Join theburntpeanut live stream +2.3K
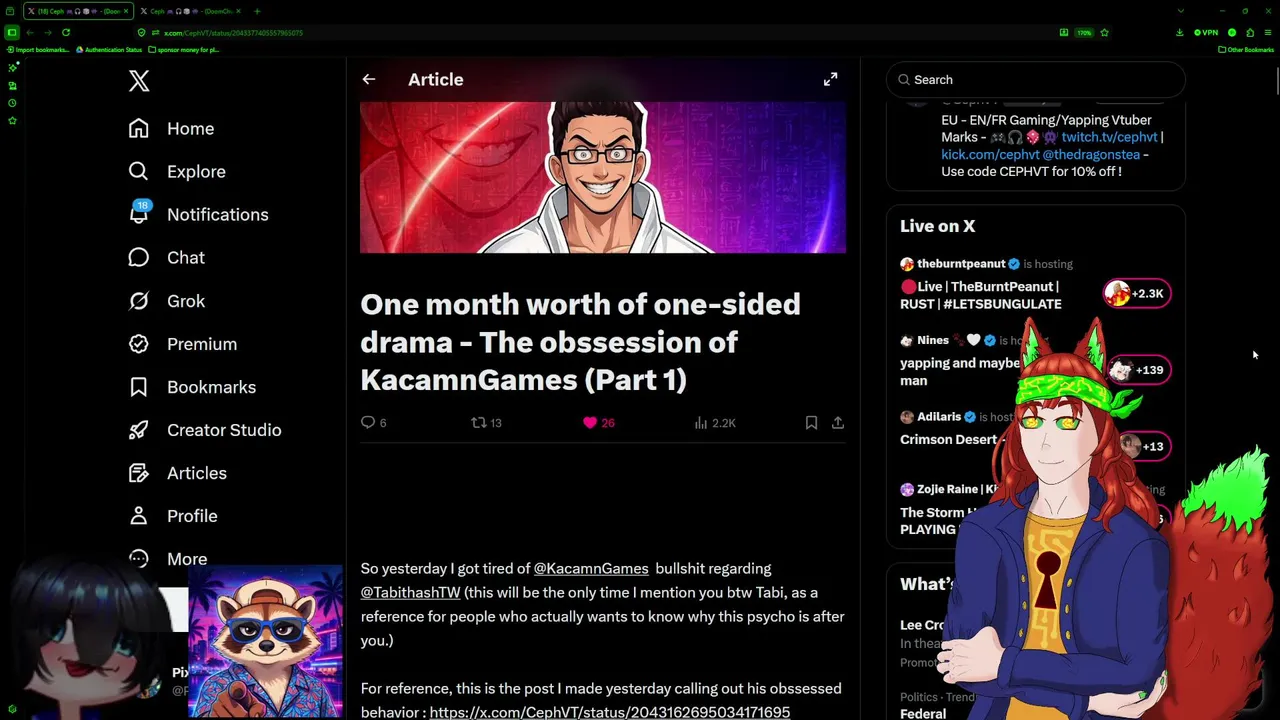This screenshot has height=720, width=1280. [1137, 293]
